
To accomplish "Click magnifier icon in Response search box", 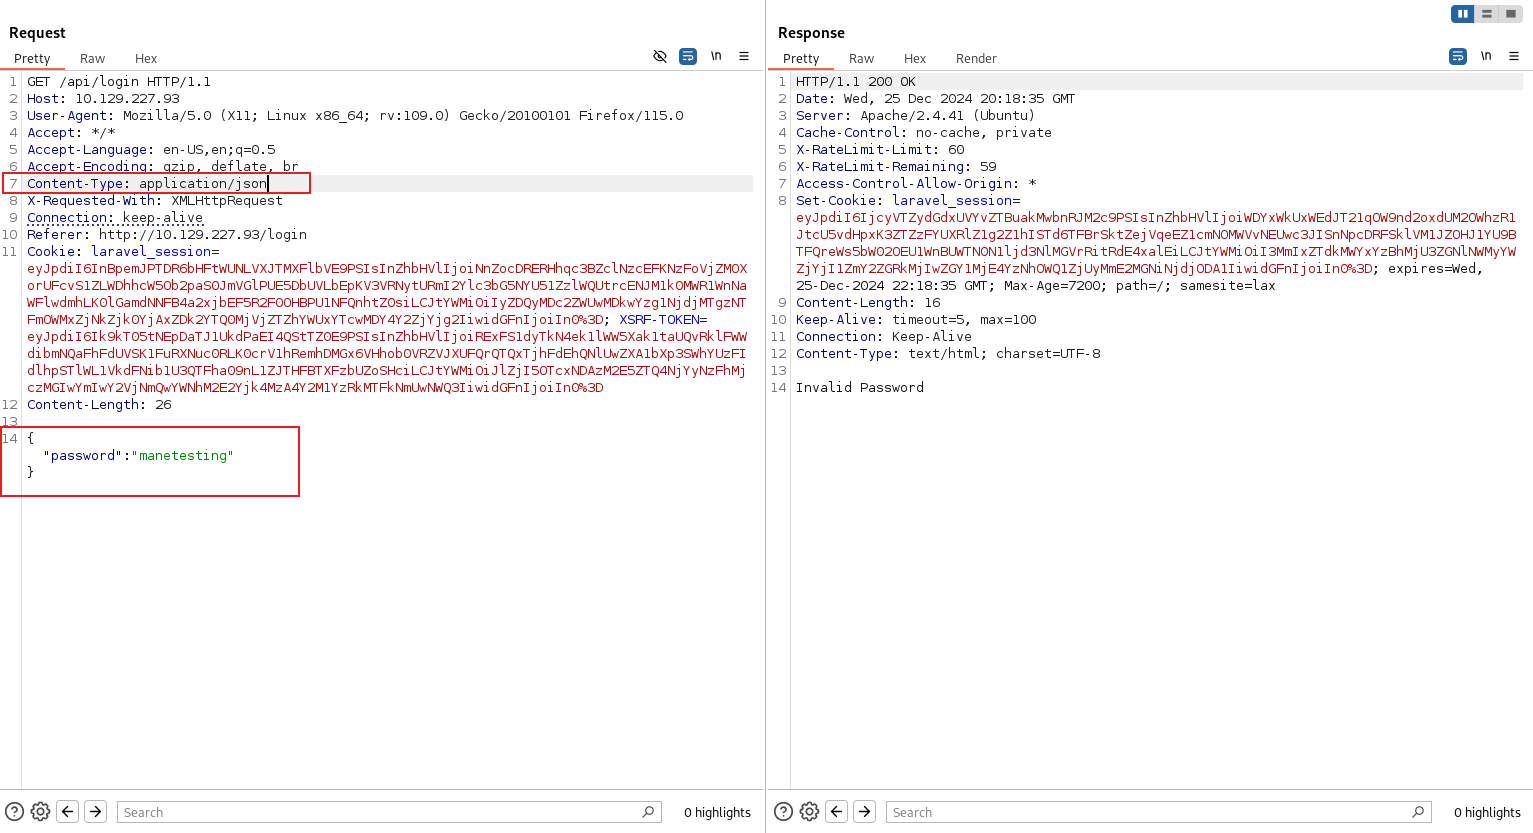I will click(x=1418, y=812).
